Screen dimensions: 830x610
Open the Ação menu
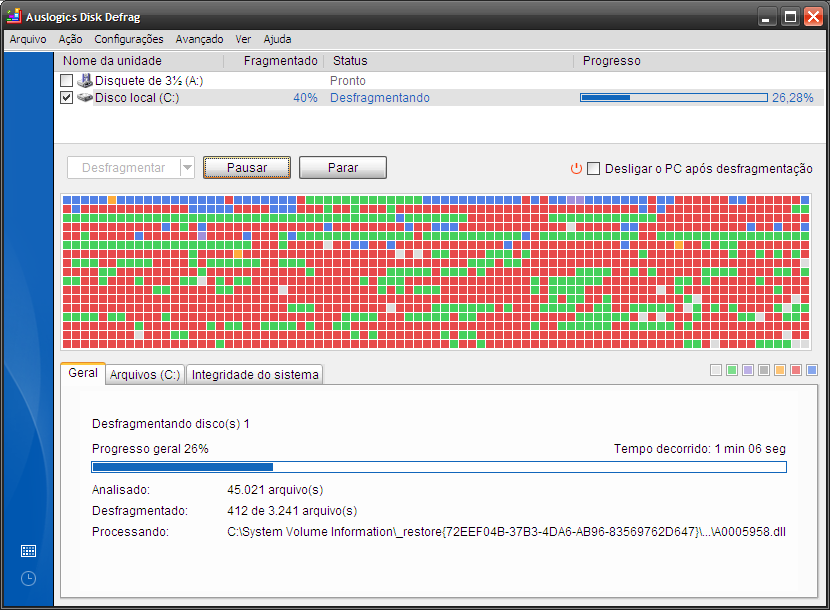point(70,39)
